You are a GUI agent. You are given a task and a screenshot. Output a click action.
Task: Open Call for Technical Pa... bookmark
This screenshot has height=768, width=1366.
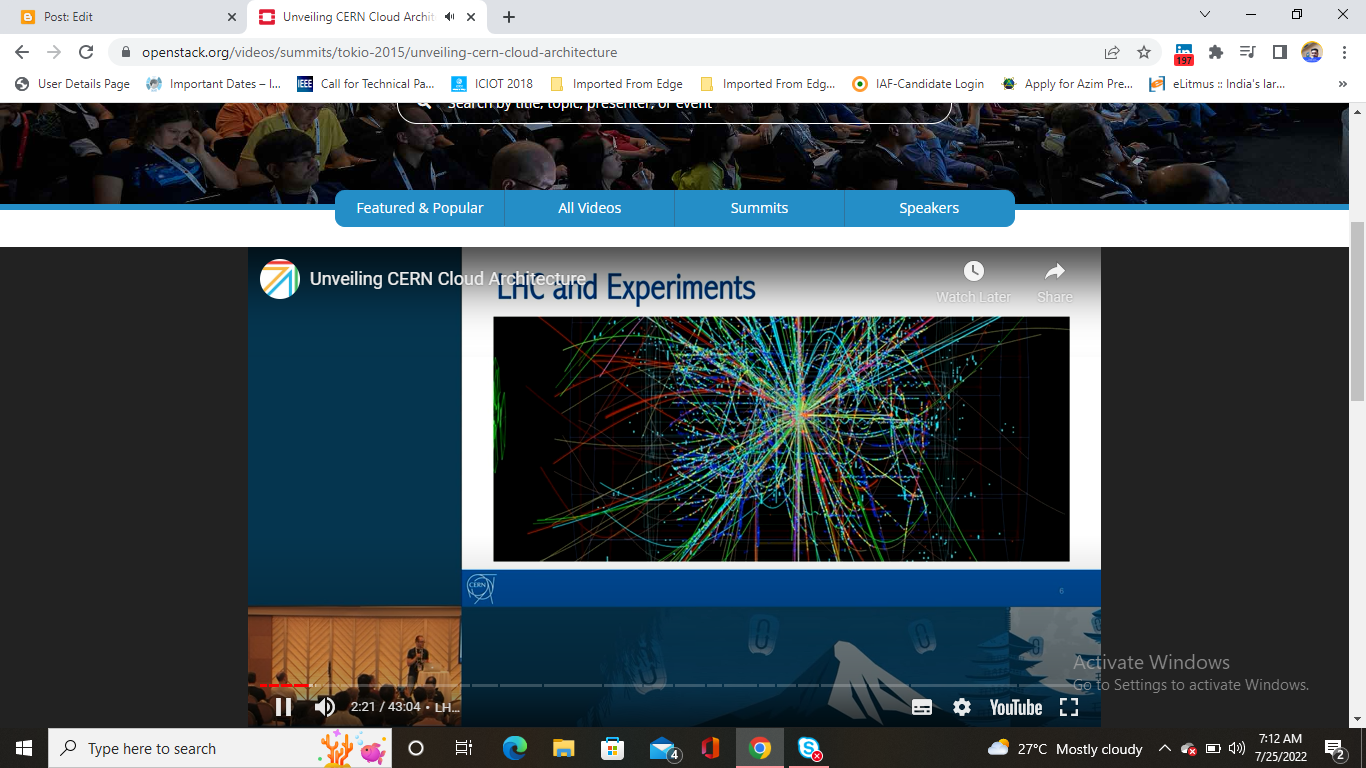[365, 84]
